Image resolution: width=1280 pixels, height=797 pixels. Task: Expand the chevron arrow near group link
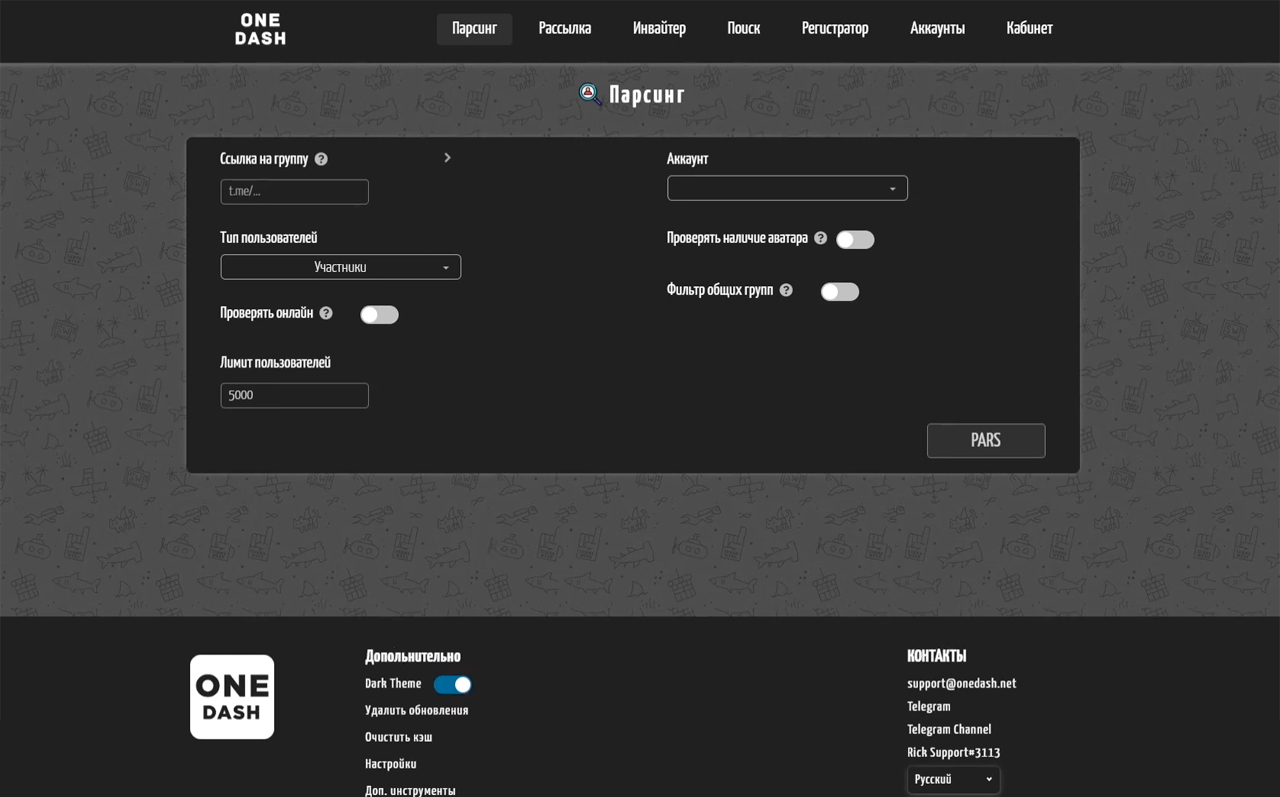click(x=447, y=158)
